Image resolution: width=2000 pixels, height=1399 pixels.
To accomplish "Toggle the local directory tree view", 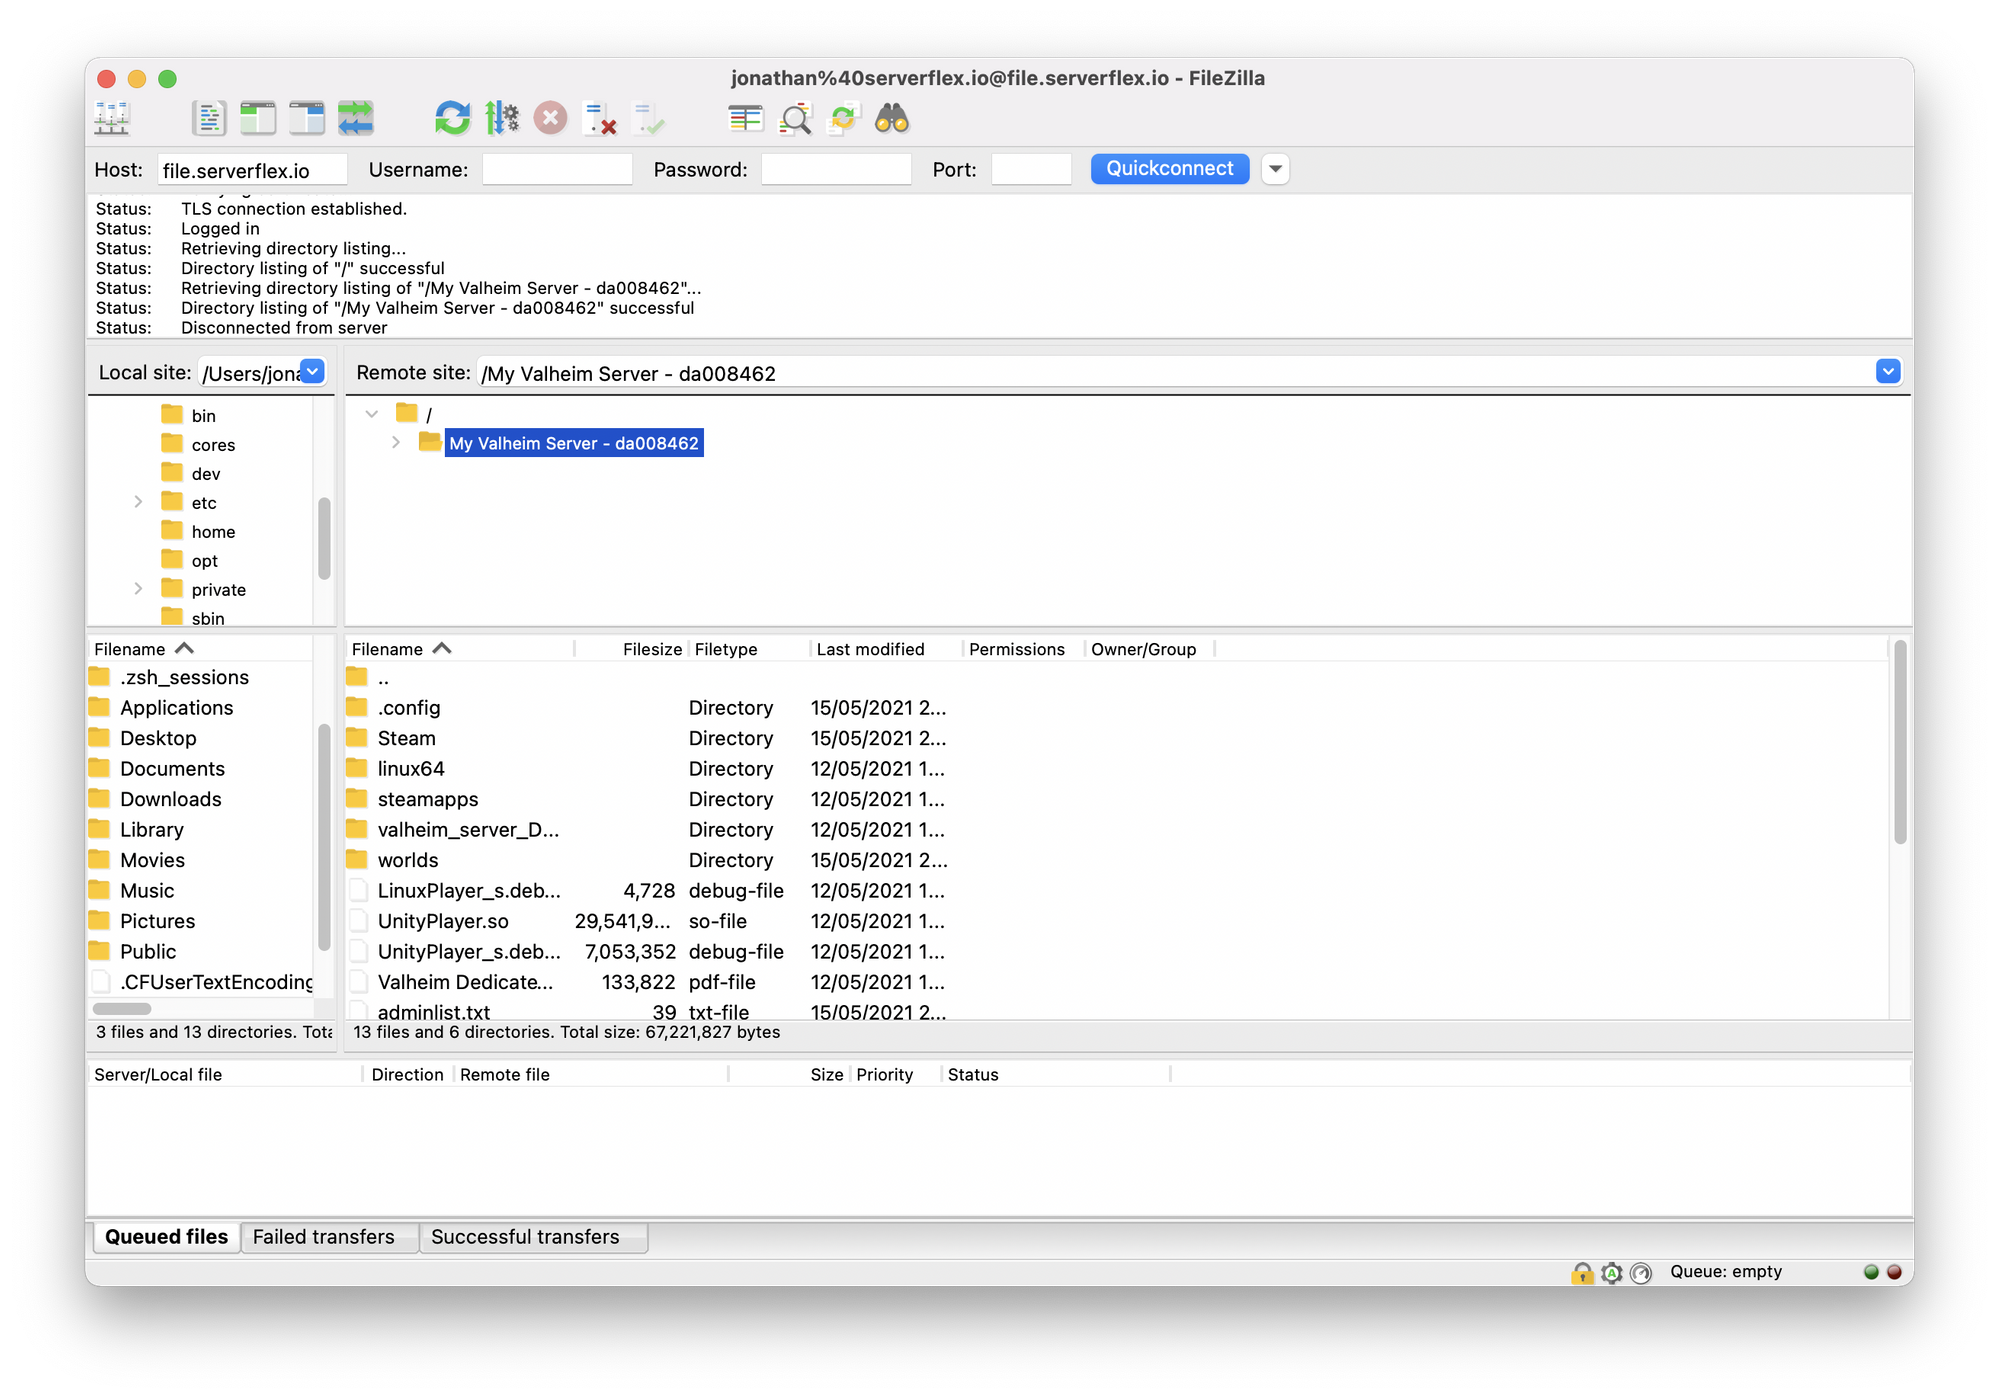I will pyautogui.click(x=258, y=118).
